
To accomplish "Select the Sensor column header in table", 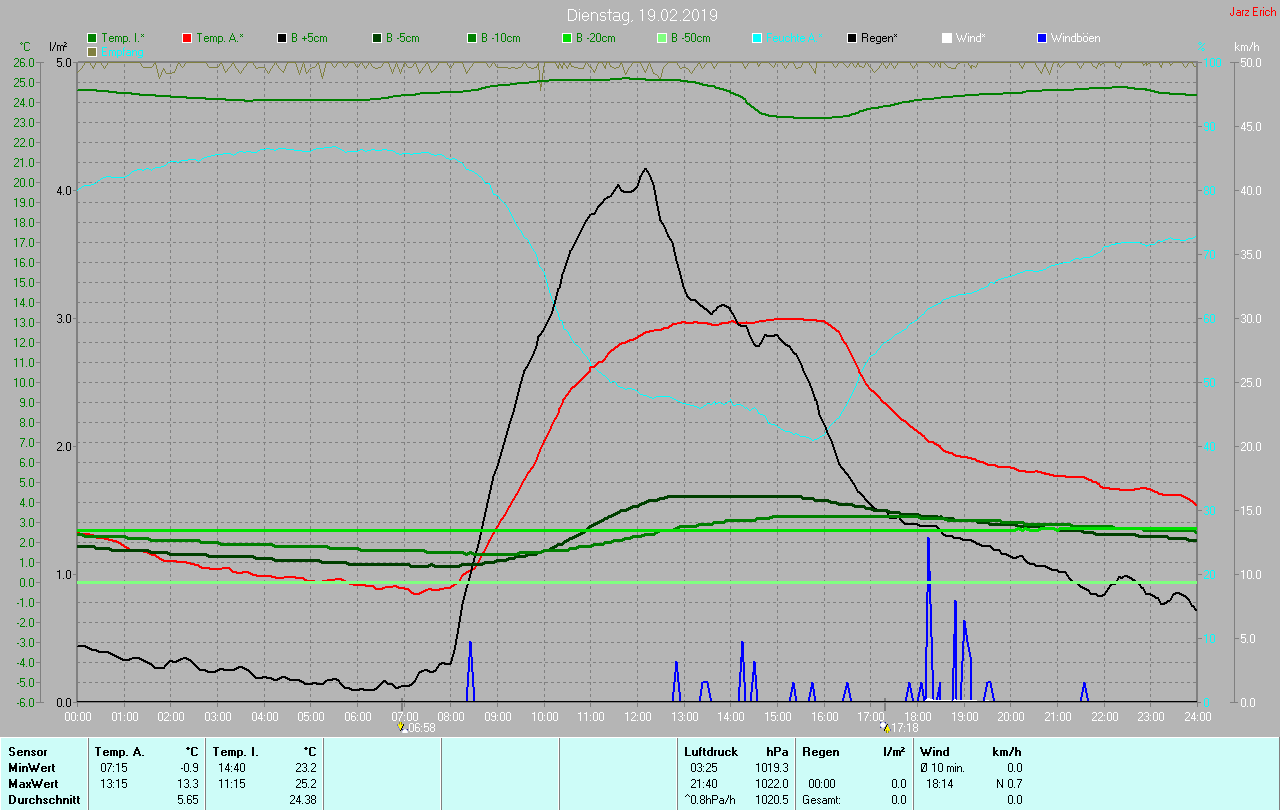I will click(27, 751).
